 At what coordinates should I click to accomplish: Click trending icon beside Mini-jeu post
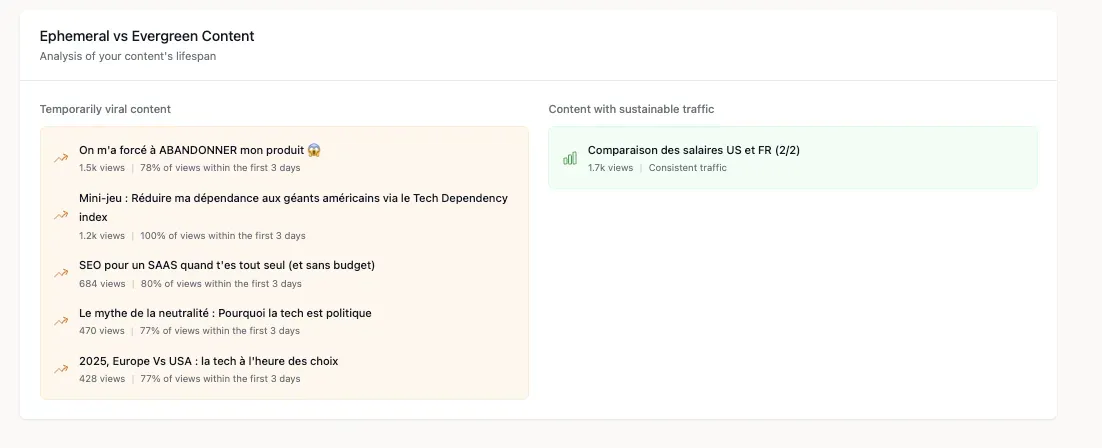click(61, 216)
